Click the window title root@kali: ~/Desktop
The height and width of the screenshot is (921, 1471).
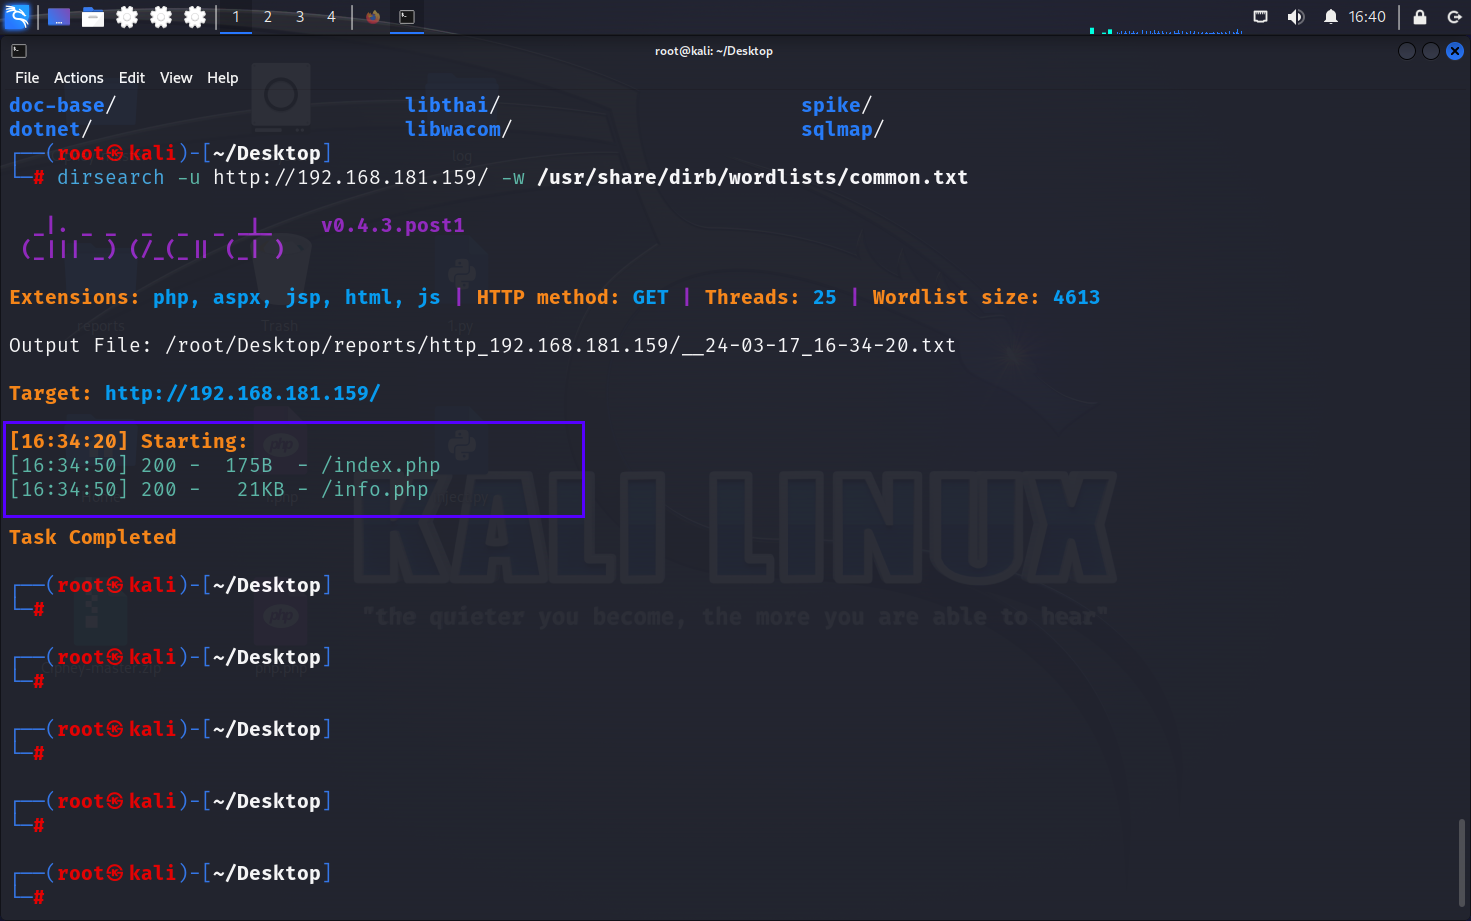(x=714, y=51)
